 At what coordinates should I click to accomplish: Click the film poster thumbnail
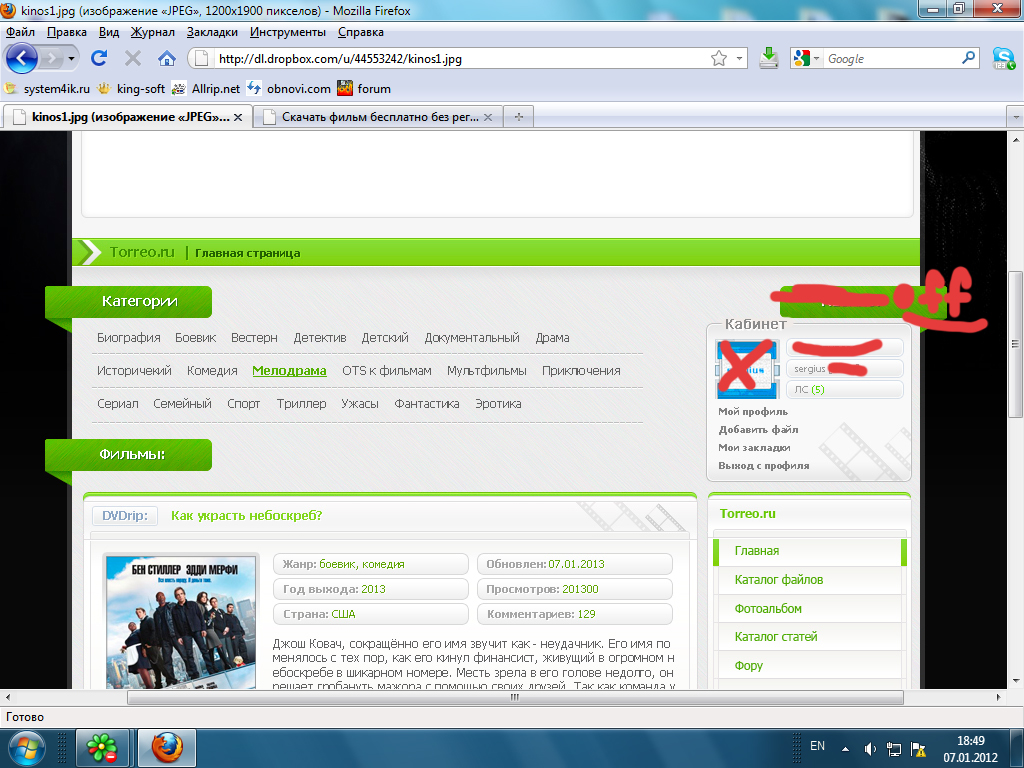tap(181, 622)
